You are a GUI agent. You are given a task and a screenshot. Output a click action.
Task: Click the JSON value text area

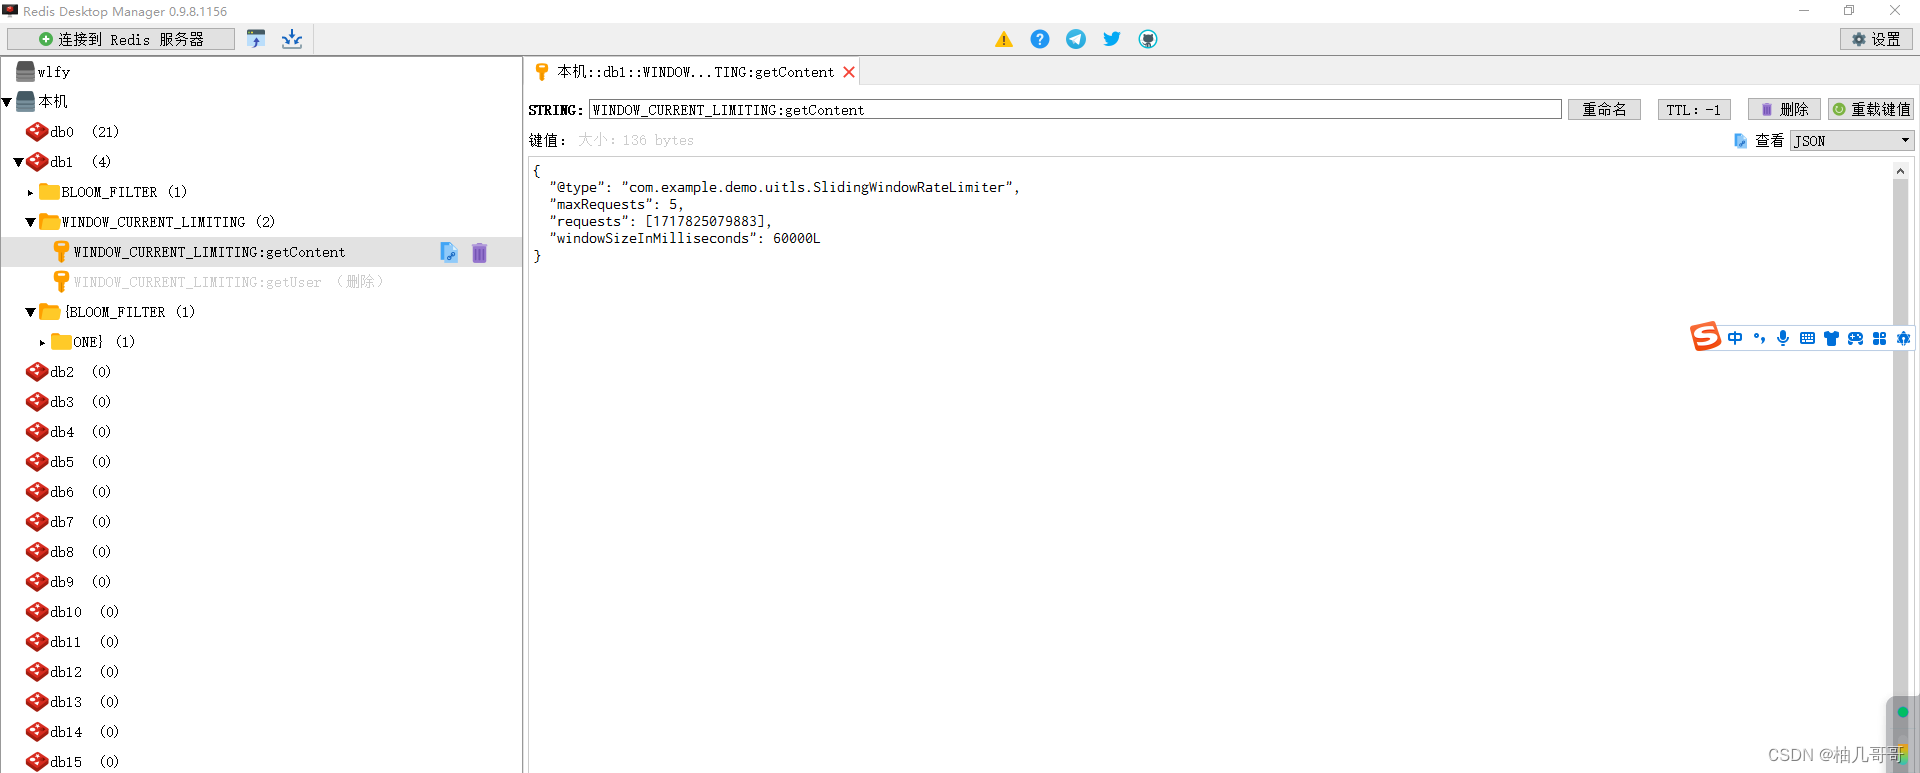coord(1210,464)
